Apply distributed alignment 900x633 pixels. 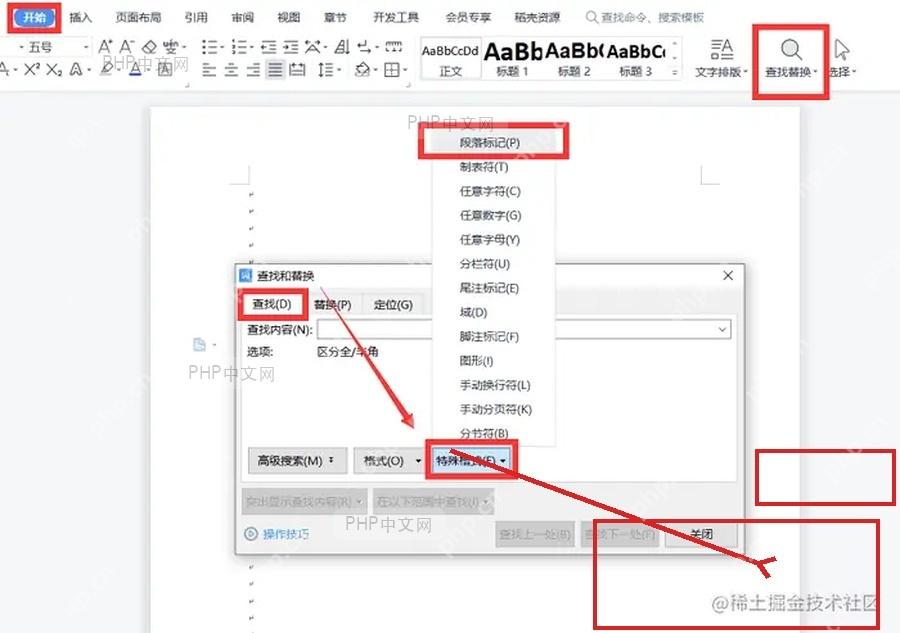point(297,71)
